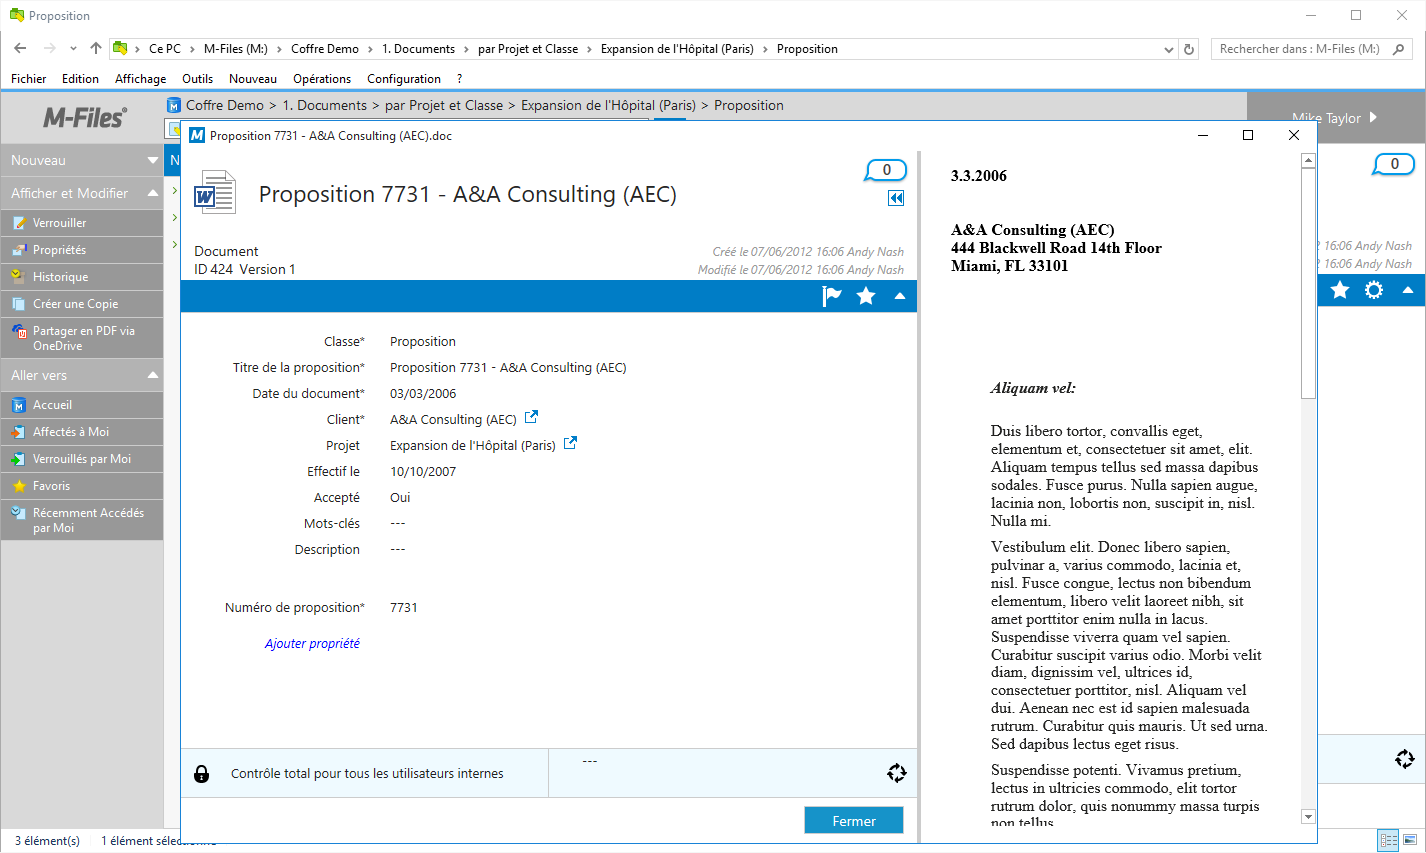
Task: Click the search field Rechercher dans M-Files
Action: coord(1300,49)
